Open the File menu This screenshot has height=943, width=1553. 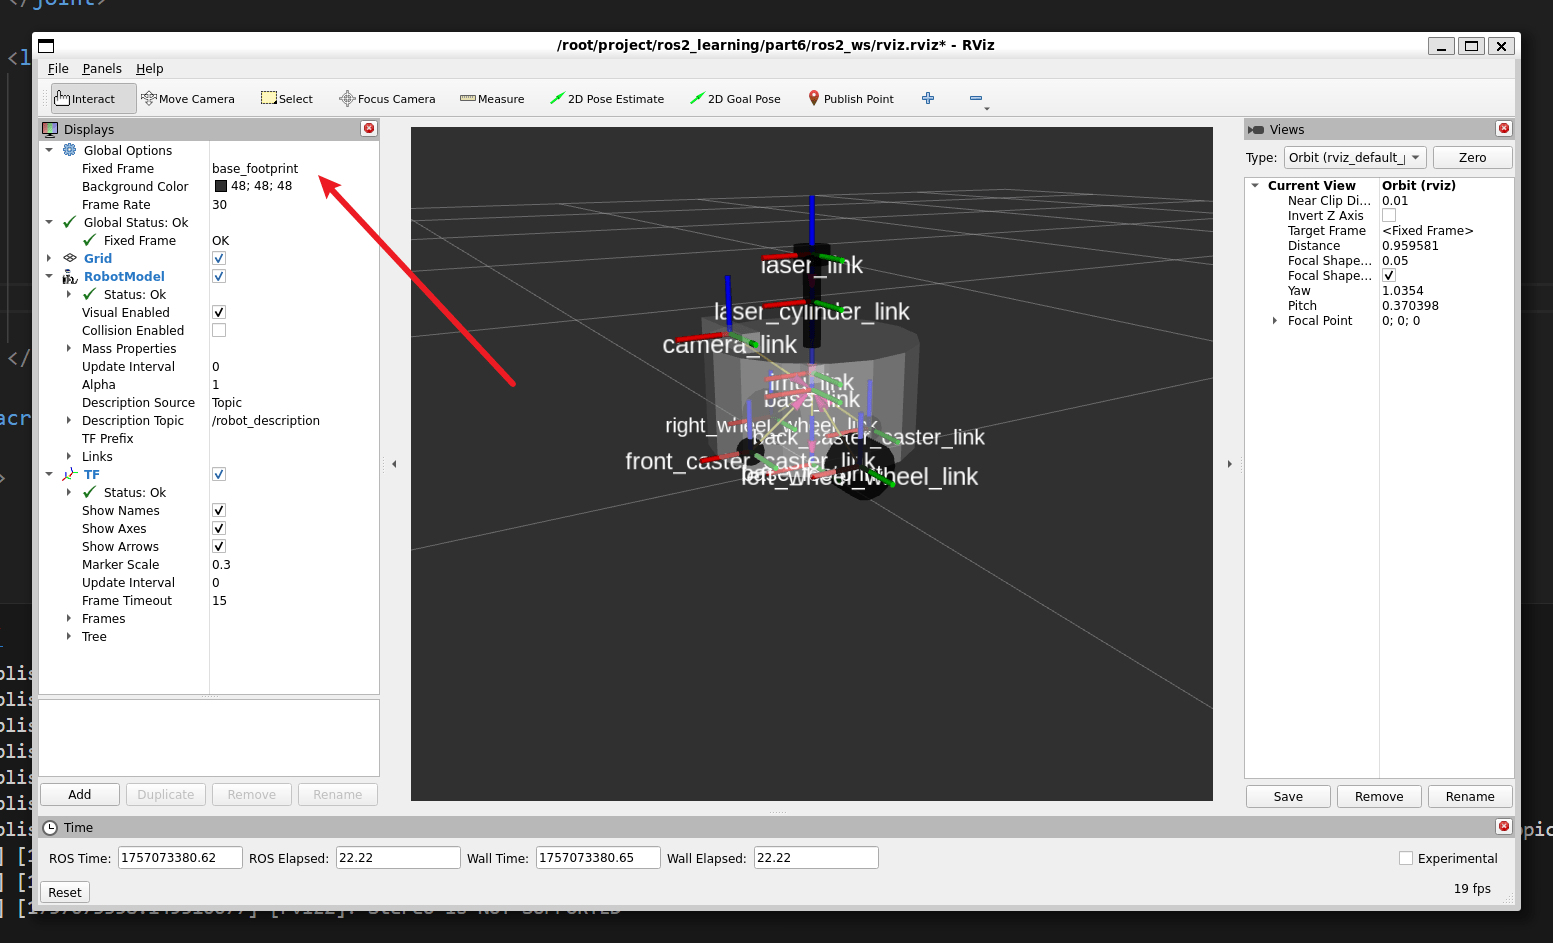tap(58, 69)
